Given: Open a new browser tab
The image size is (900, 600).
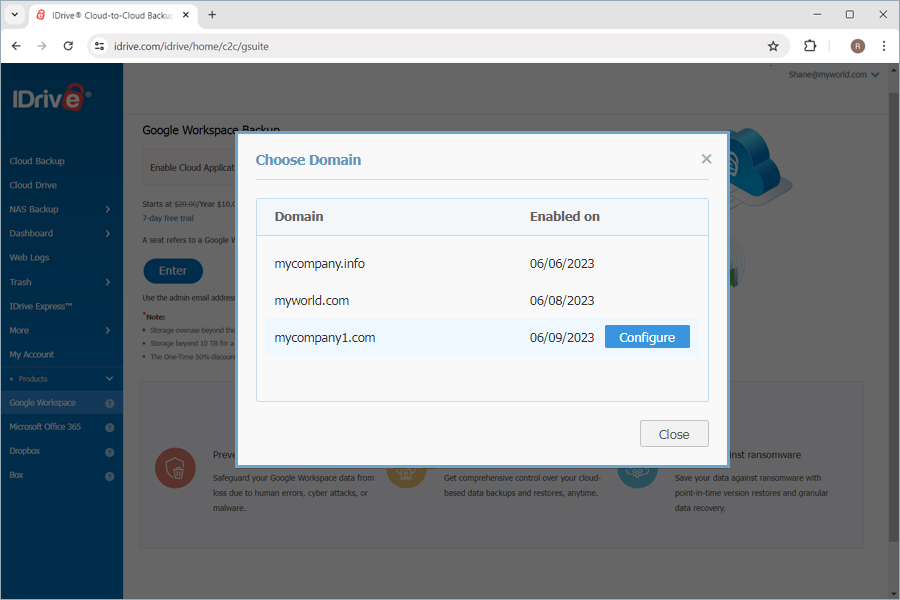Looking at the screenshot, I should click(212, 15).
